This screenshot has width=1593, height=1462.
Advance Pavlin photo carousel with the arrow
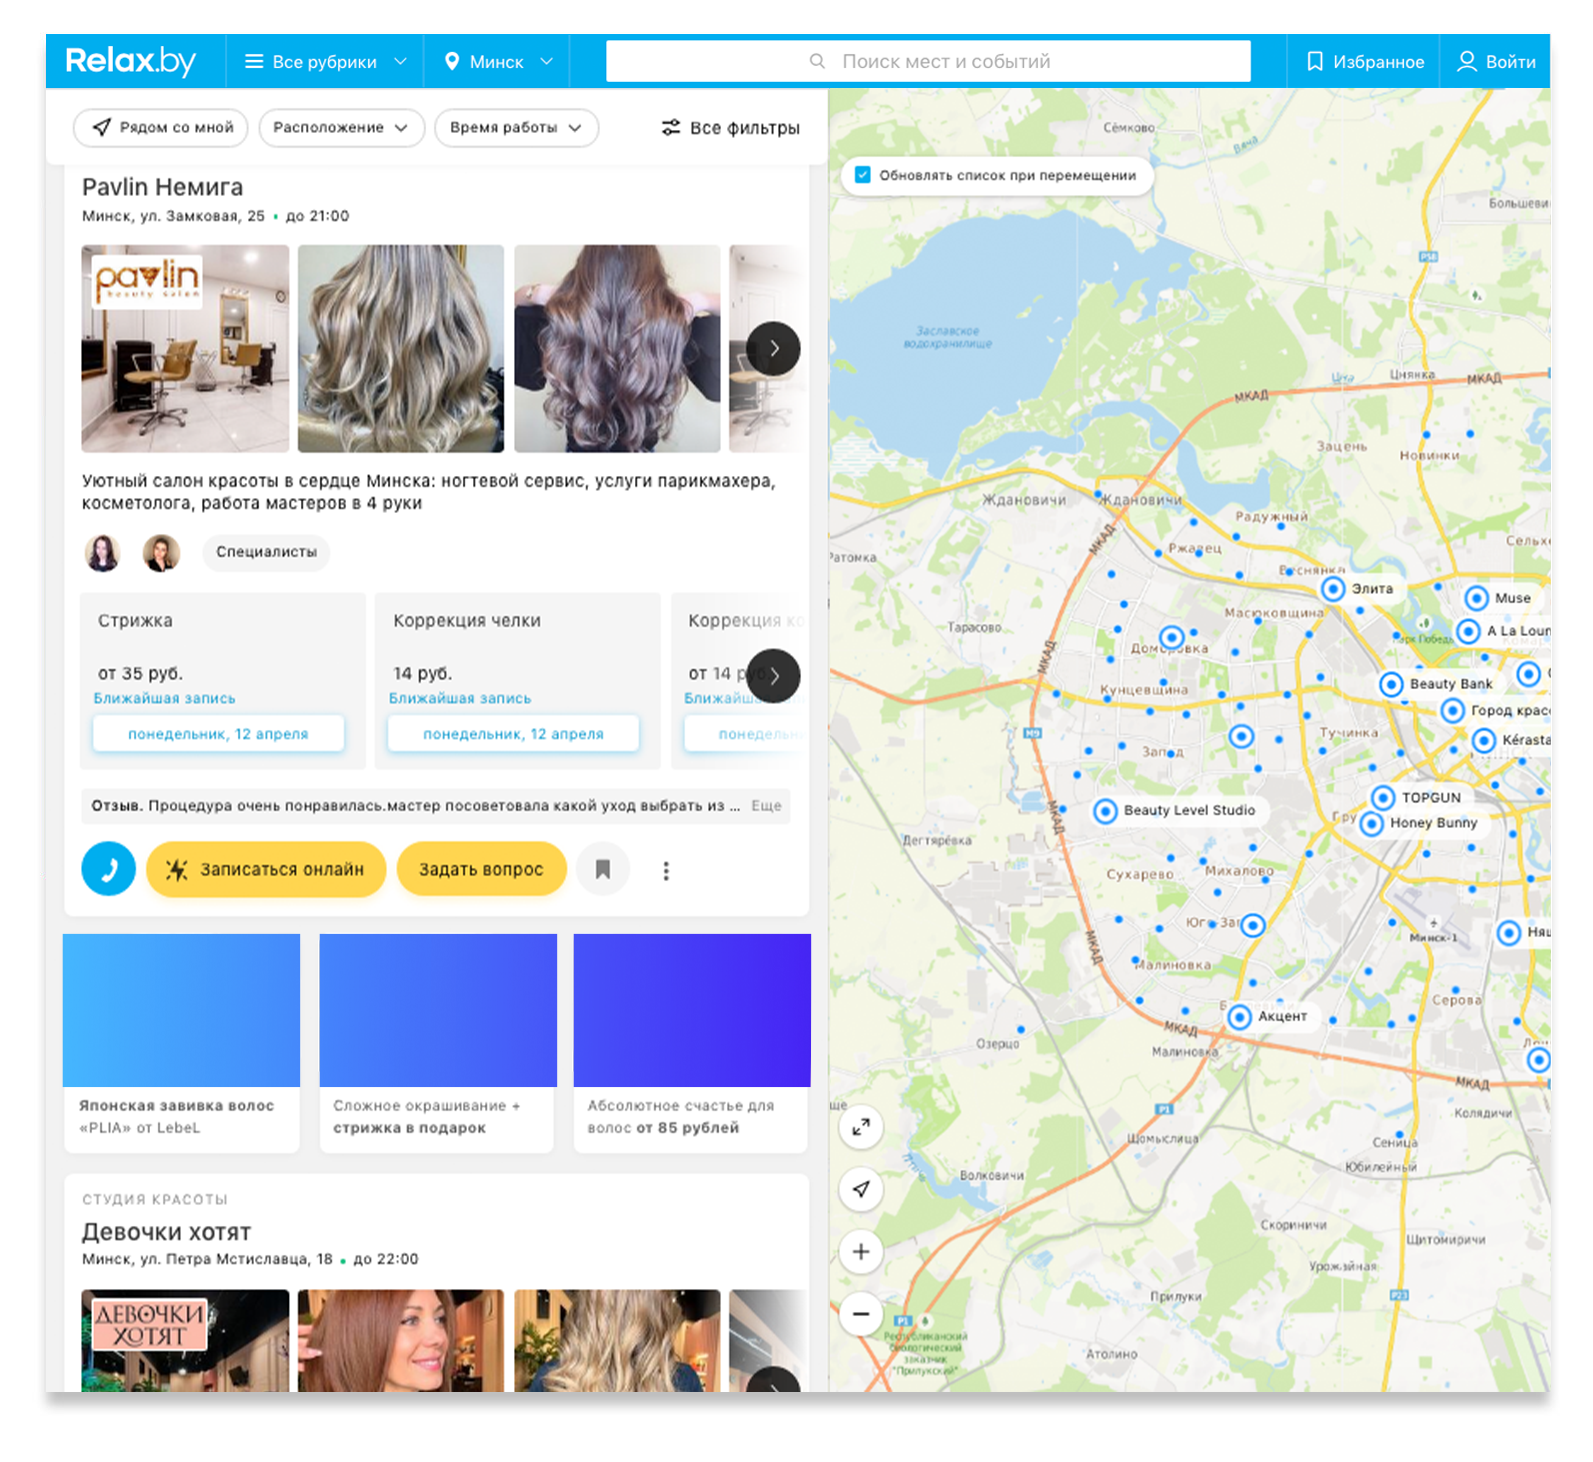point(773,349)
